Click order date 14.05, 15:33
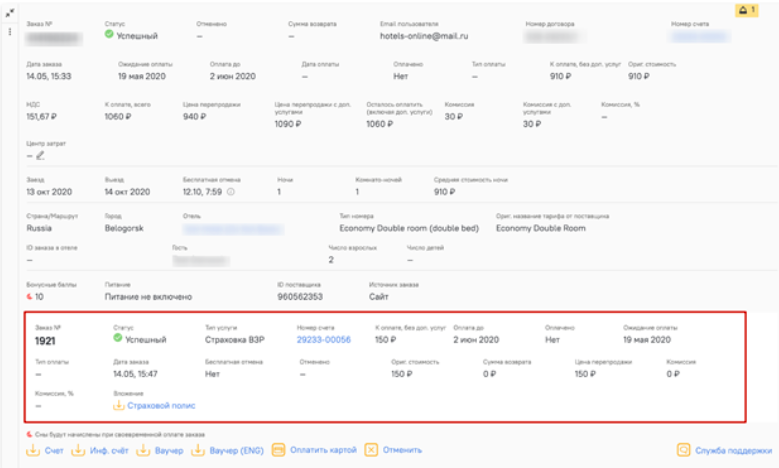Viewport: 779px width, 468px height. [x=49, y=76]
